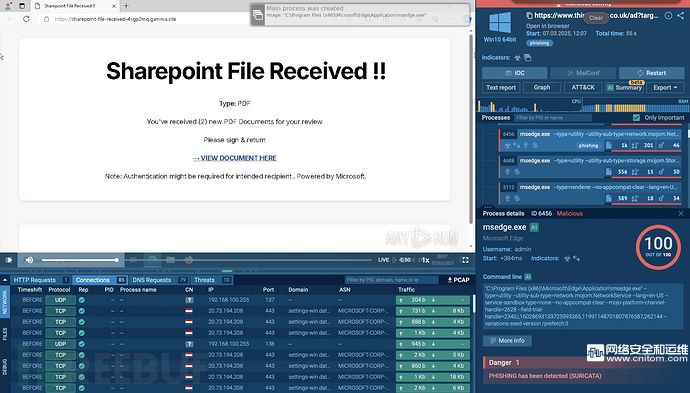The image size is (690, 393).
Task: Play the session recording
Action: coord(9,260)
